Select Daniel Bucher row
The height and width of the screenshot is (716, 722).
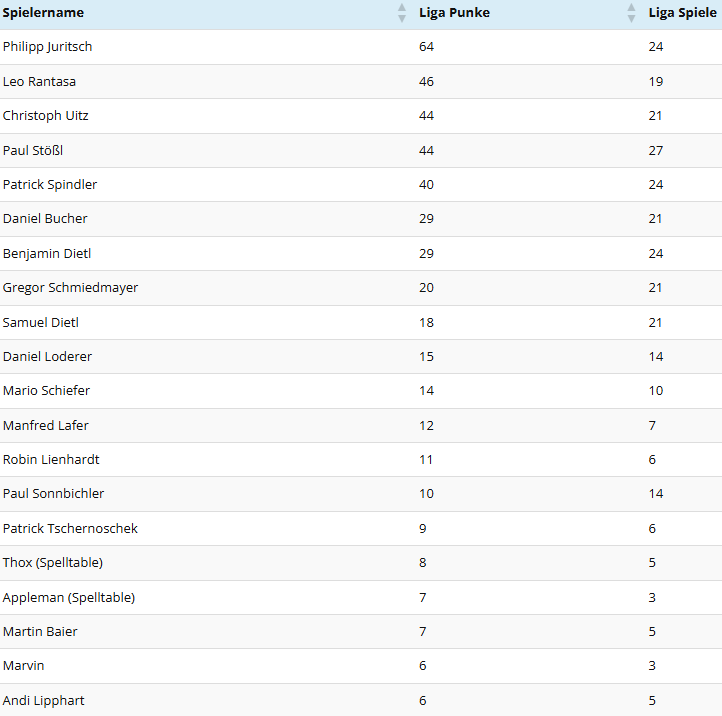tap(361, 219)
